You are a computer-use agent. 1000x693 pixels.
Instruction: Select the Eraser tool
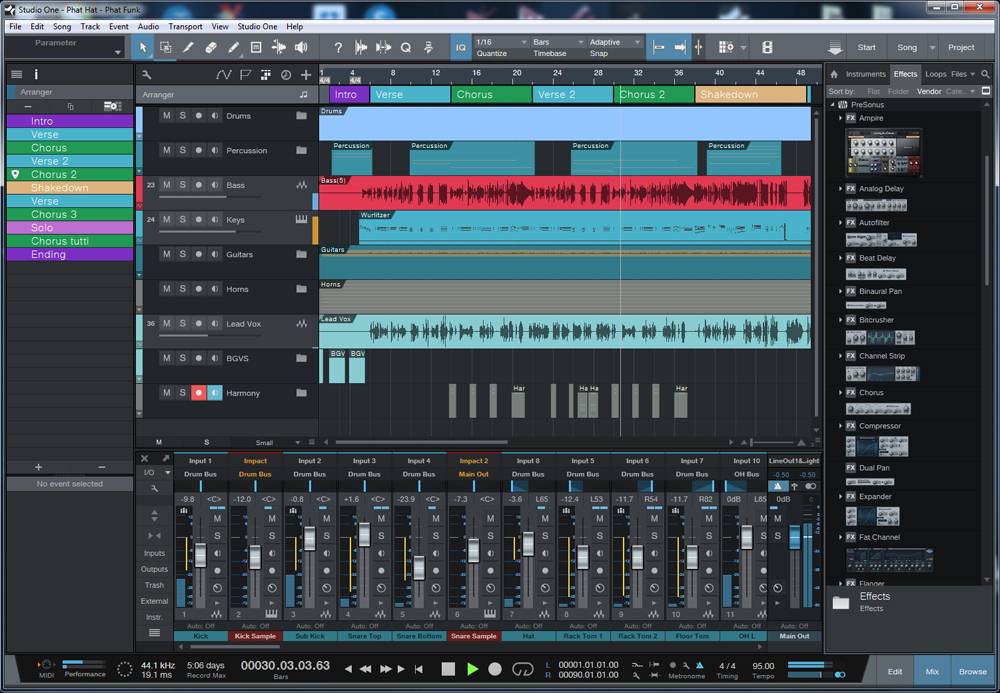[x=210, y=47]
